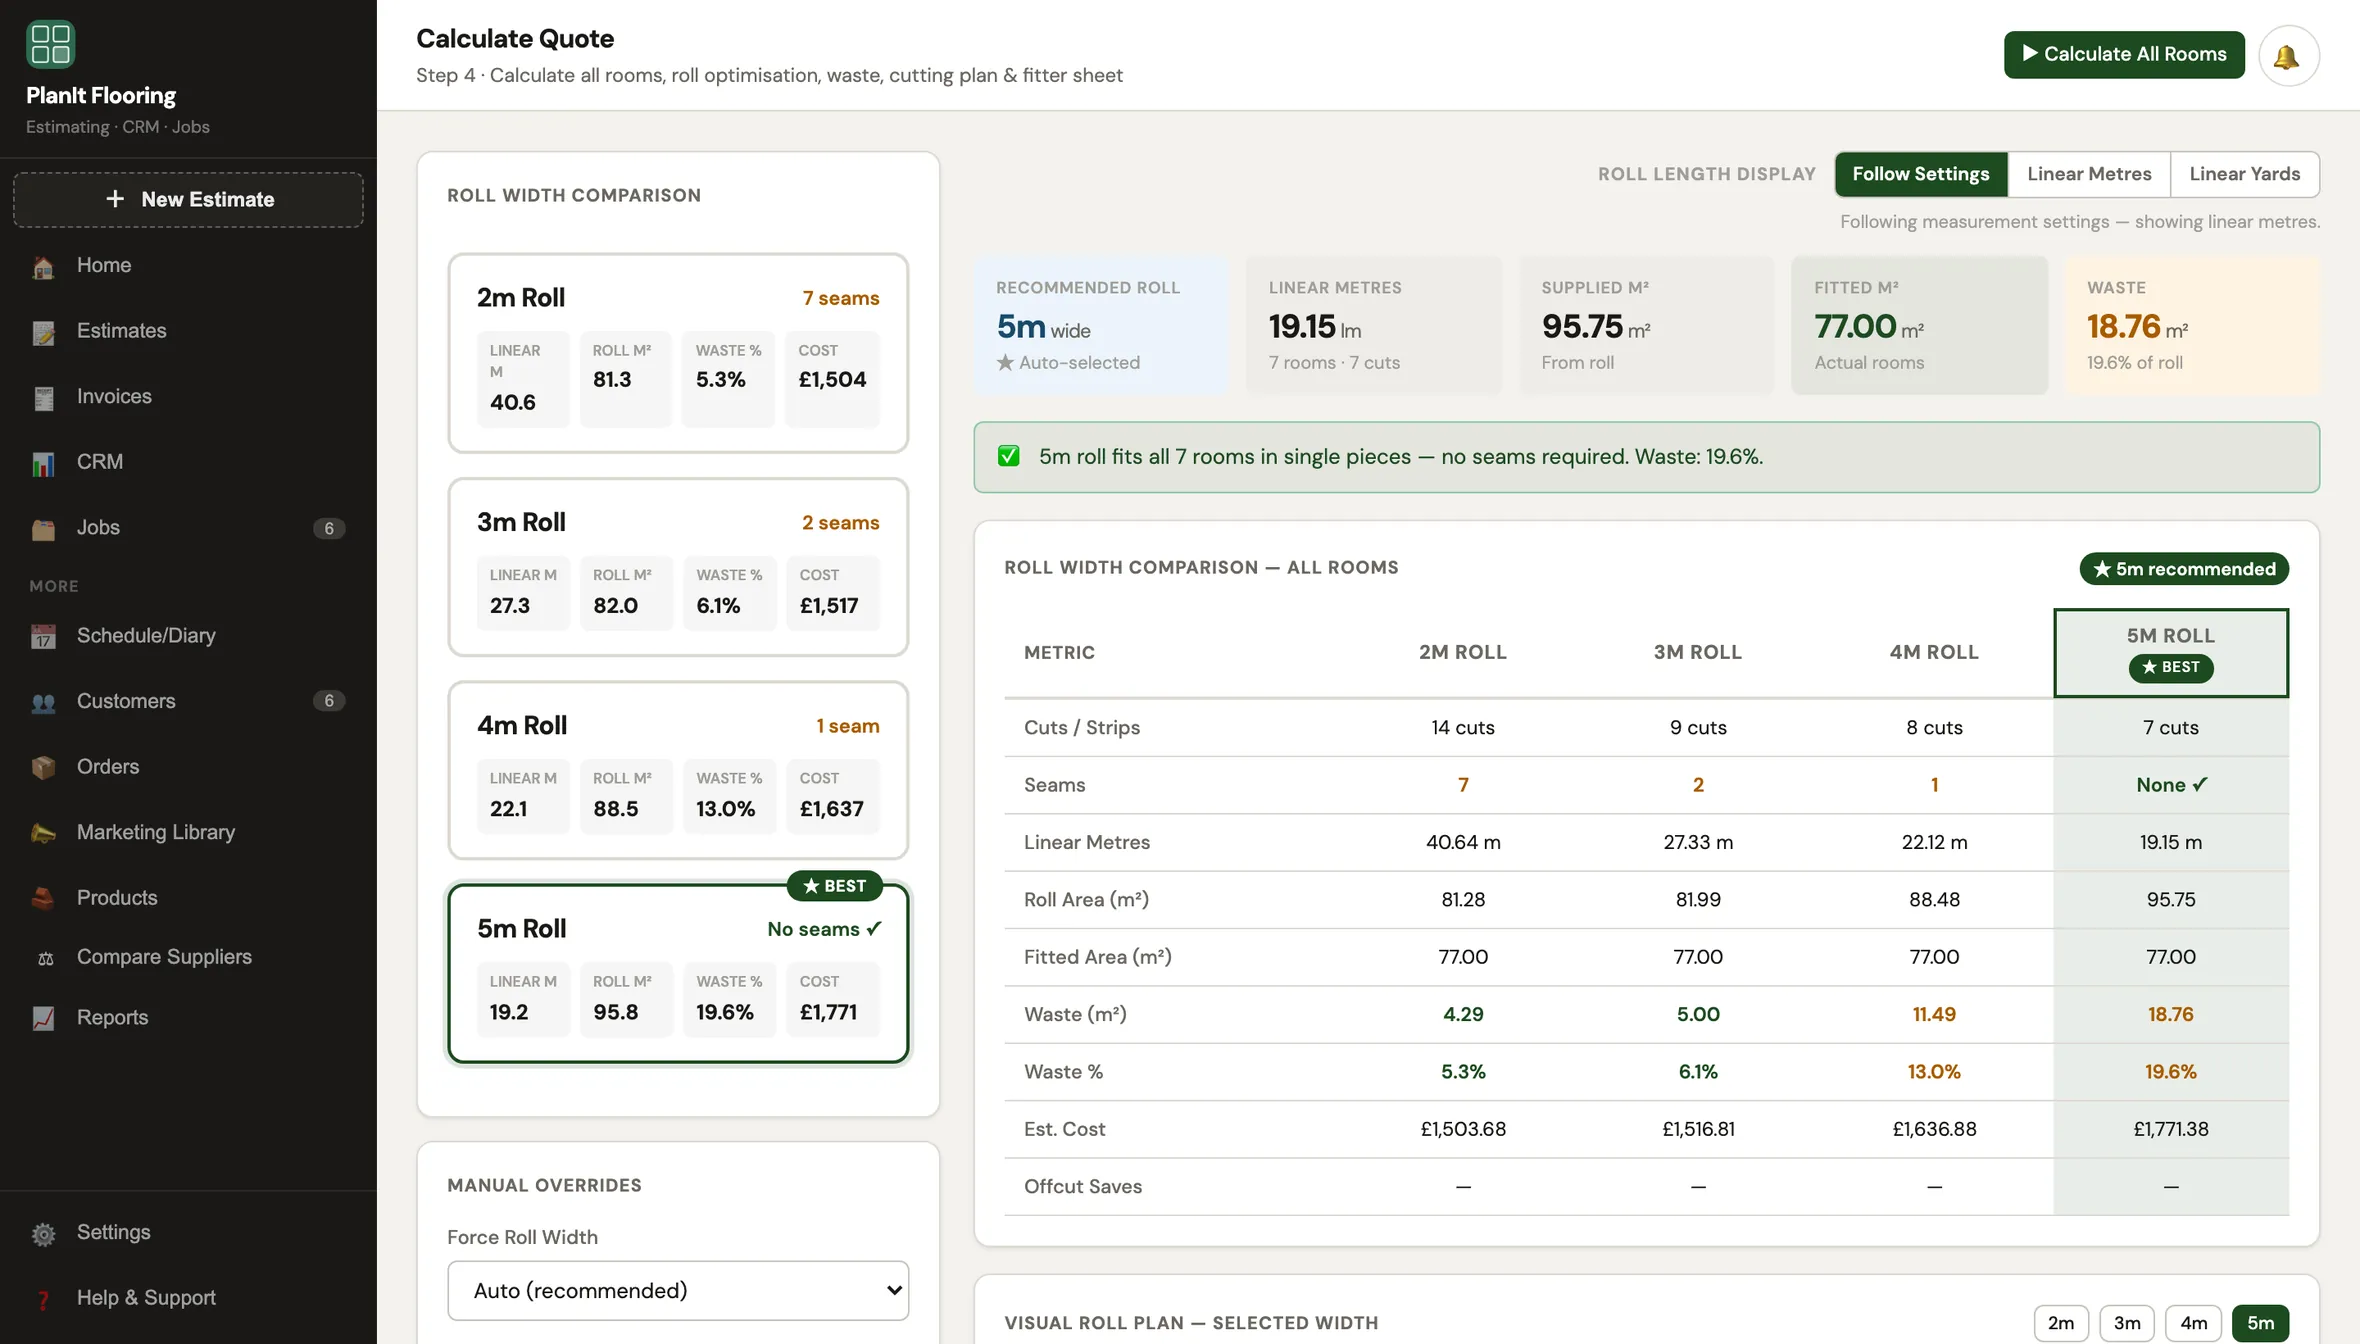Click the New Estimate button

[x=188, y=199]
